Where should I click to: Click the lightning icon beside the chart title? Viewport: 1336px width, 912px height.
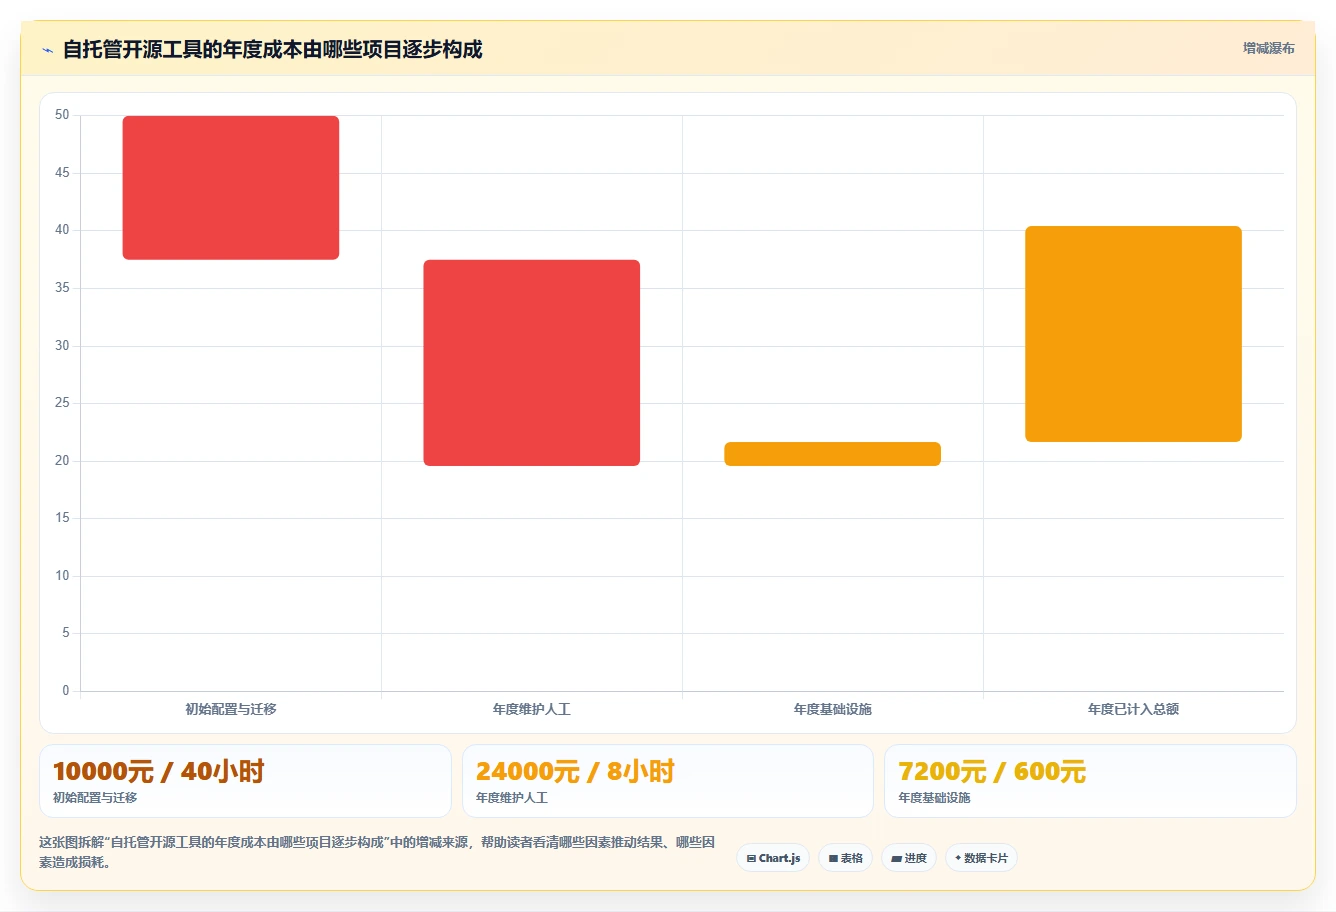[x=48, y=50]
